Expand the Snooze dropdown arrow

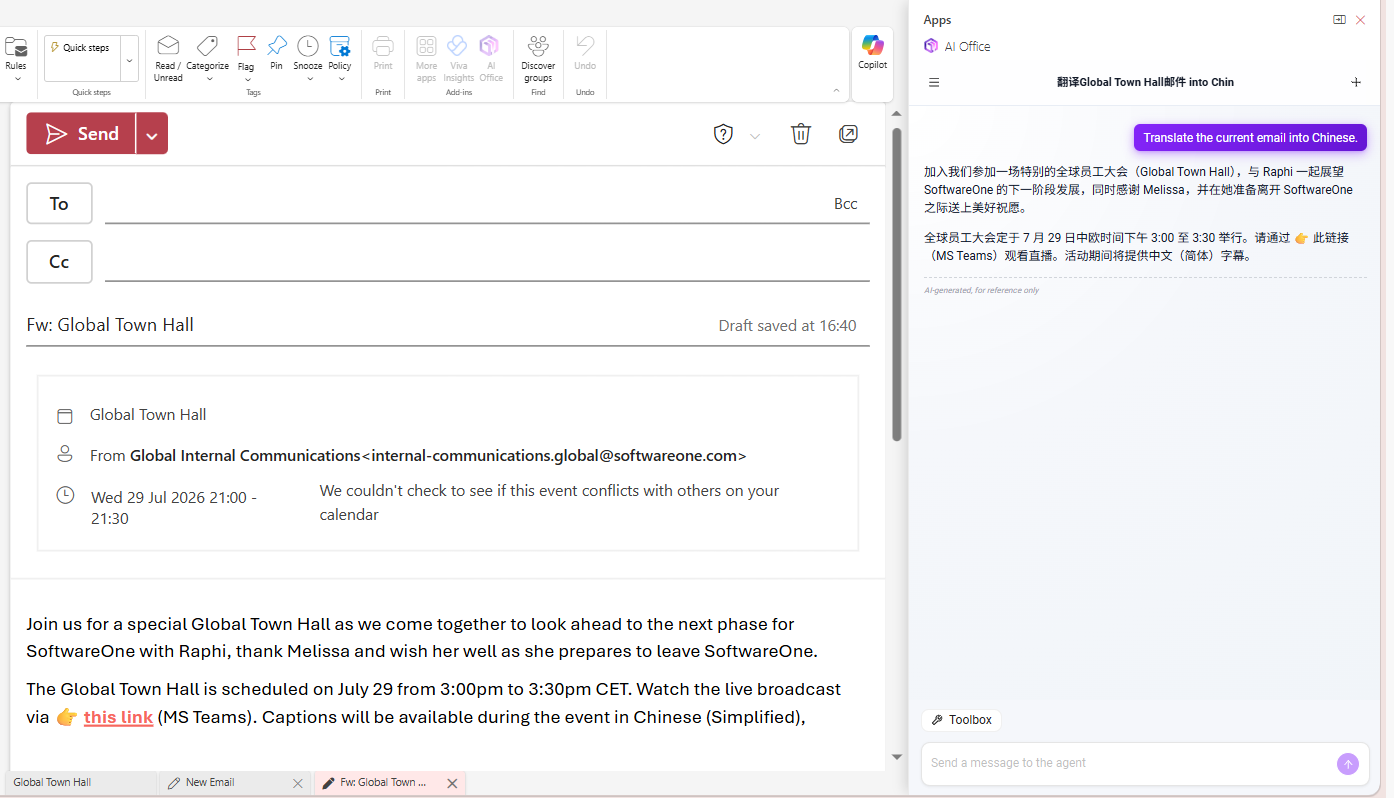tap(308, 78)
